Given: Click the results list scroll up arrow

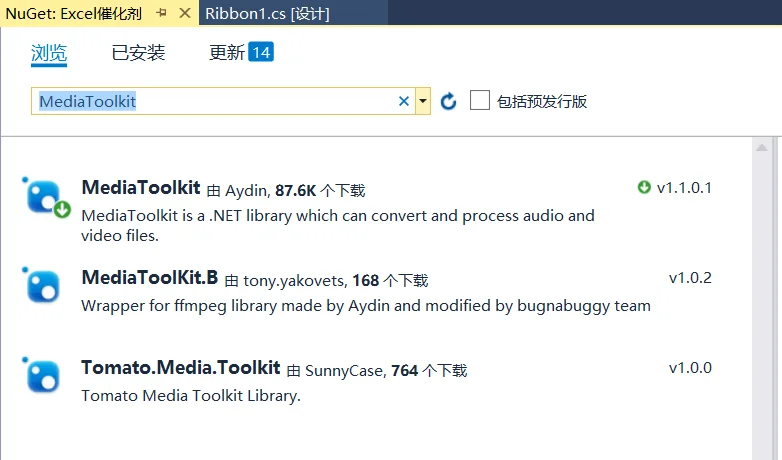Looking at the screenshot, I should point(762,147).
